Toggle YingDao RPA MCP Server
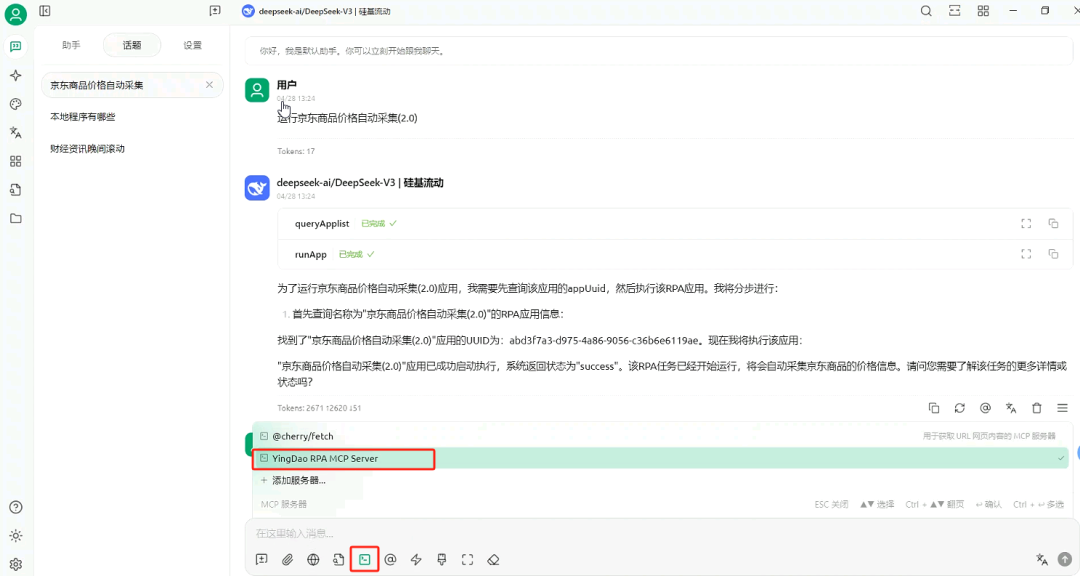The height and width of the screenshot is (576, 1080). (663, 458)
